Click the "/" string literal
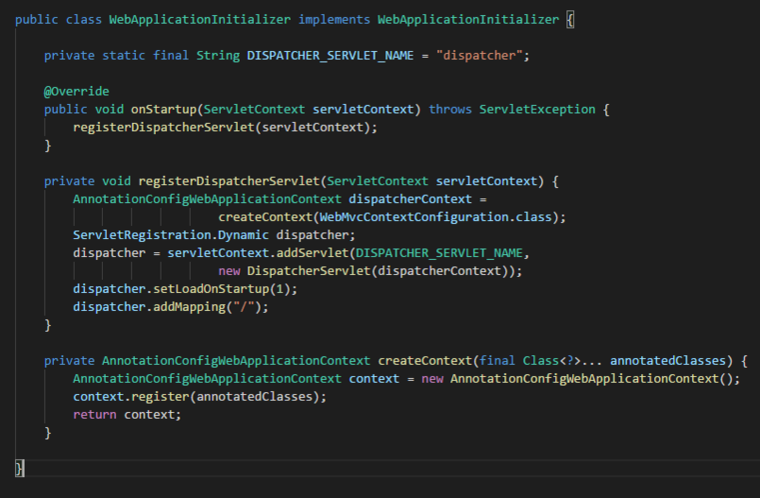Screen dimensions: 760x498 pos(243,307)
